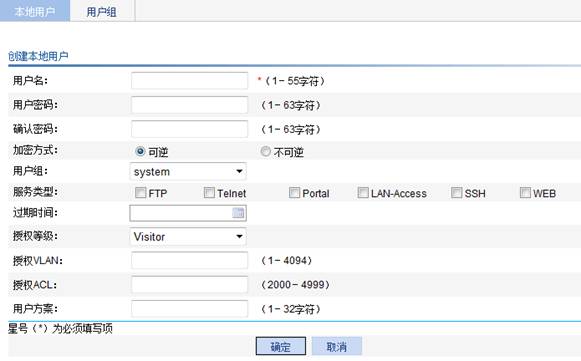Tick the Portal service checkbox
This screenshot has height=361, width=581.
tap(294, 192)
